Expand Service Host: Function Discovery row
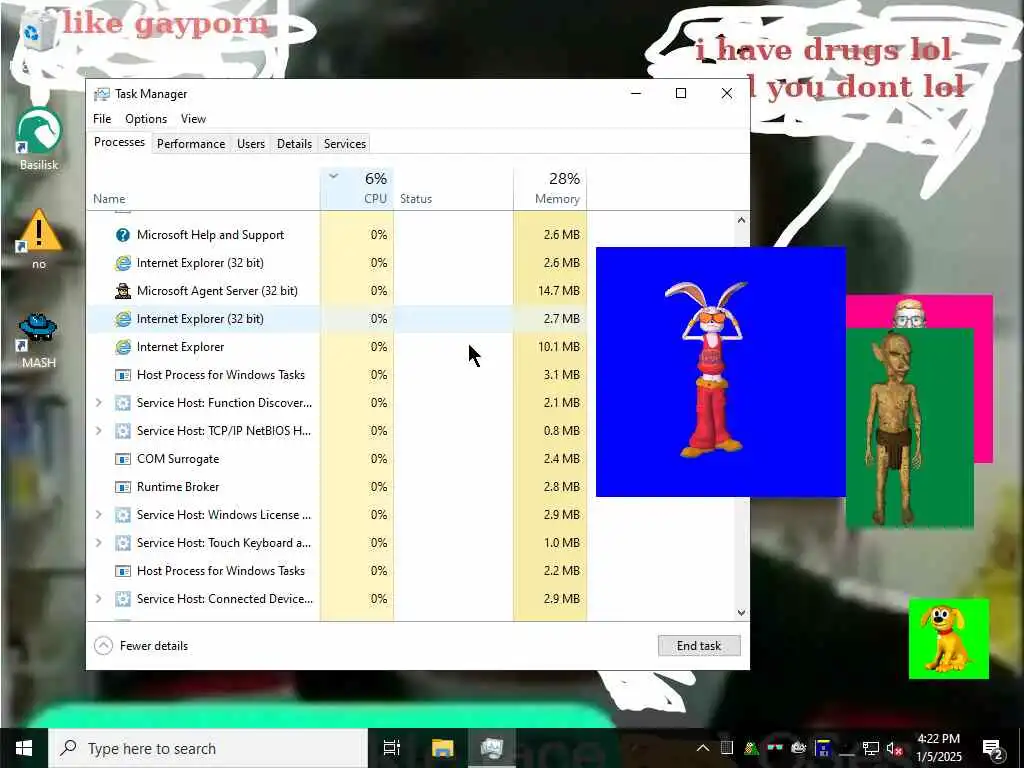Viewport: 1024px width, 768px height. click(x=99, y=403)
